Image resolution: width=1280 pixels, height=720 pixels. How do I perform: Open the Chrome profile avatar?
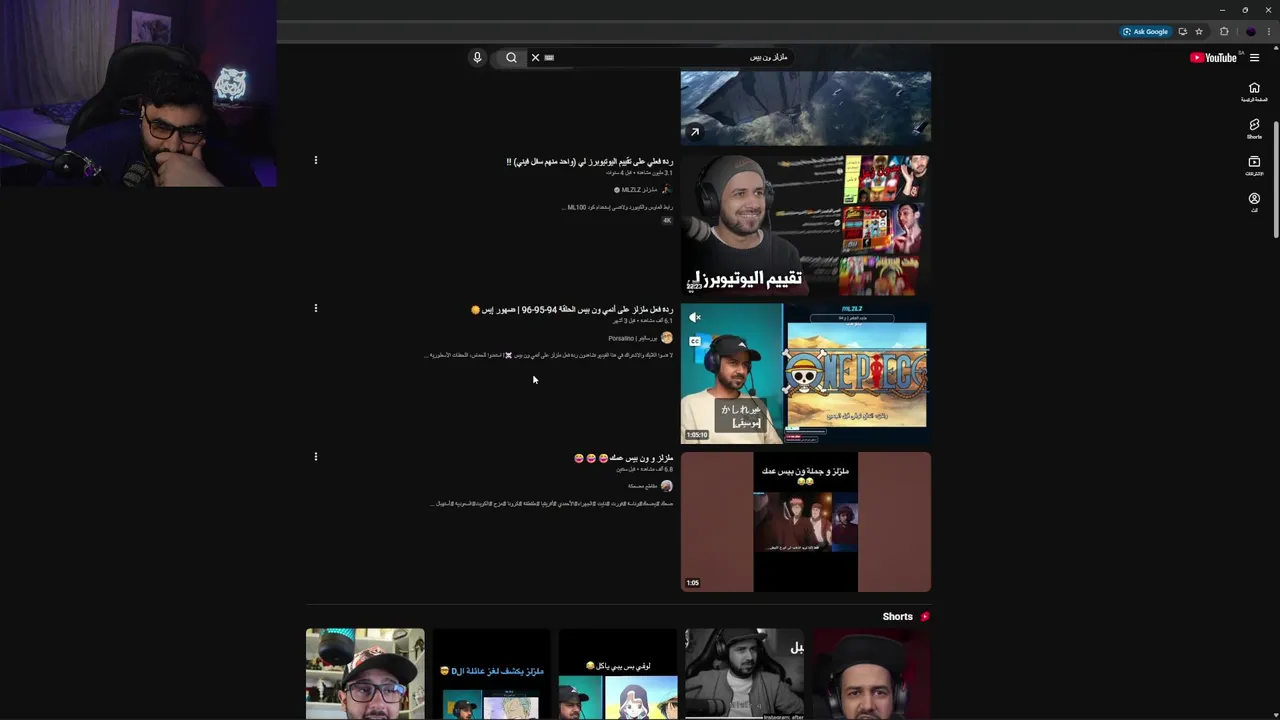(1250, 31)
